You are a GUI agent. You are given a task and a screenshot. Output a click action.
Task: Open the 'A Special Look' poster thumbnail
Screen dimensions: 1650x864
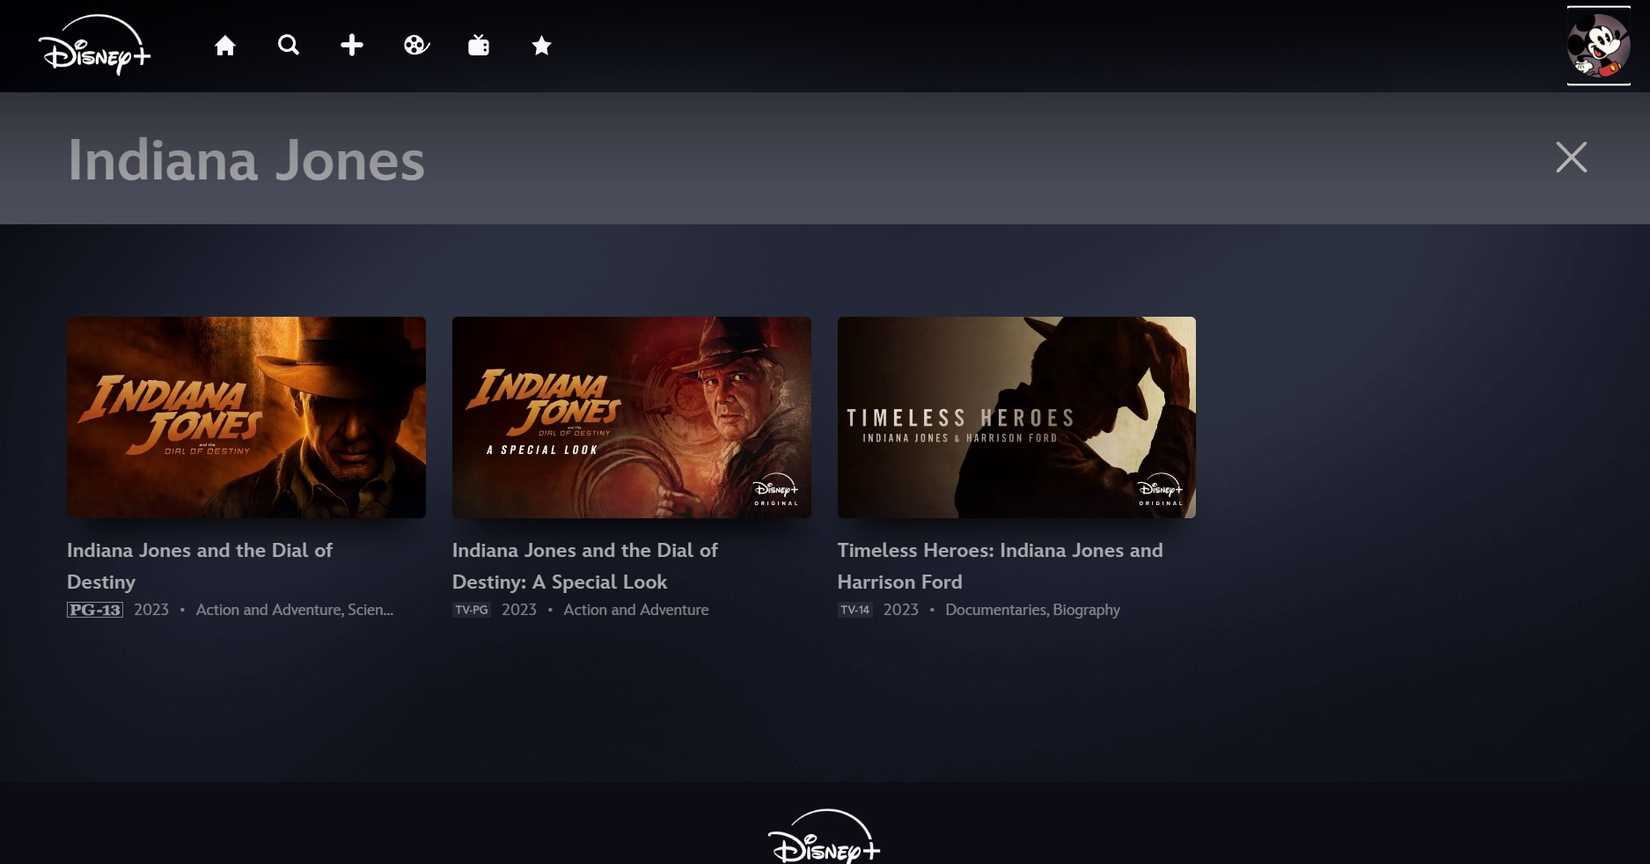631,417
